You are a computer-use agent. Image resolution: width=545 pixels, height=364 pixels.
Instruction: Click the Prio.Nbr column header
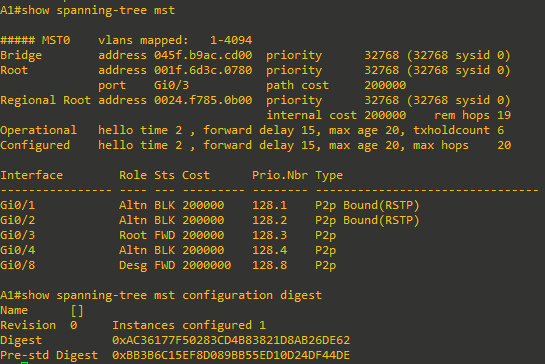[280, 175]
